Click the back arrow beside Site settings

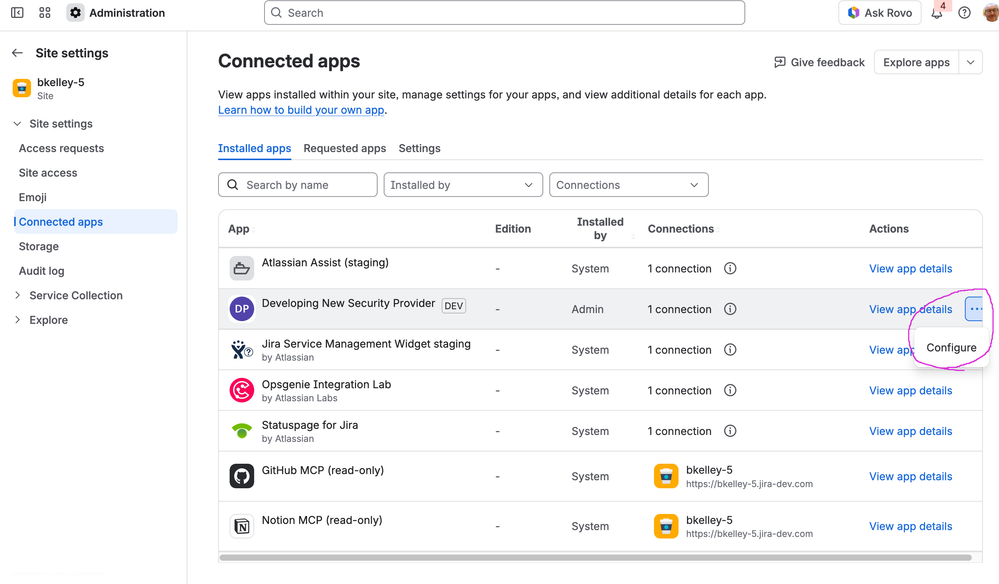(x=17, y=53)
